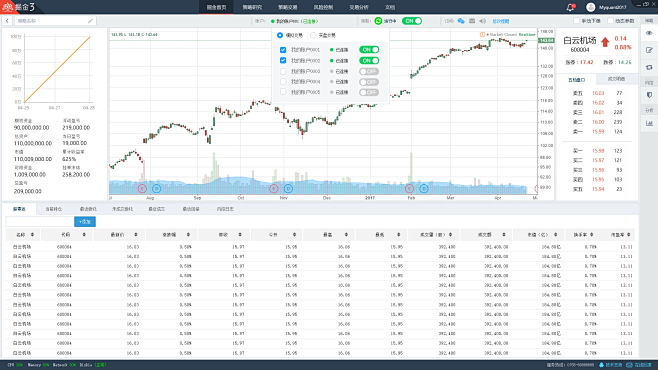The width and height of the screenshot is (658, 370).
Task: Toggle the main strategy ON switch in toolbar
Action: click(412, 21)
